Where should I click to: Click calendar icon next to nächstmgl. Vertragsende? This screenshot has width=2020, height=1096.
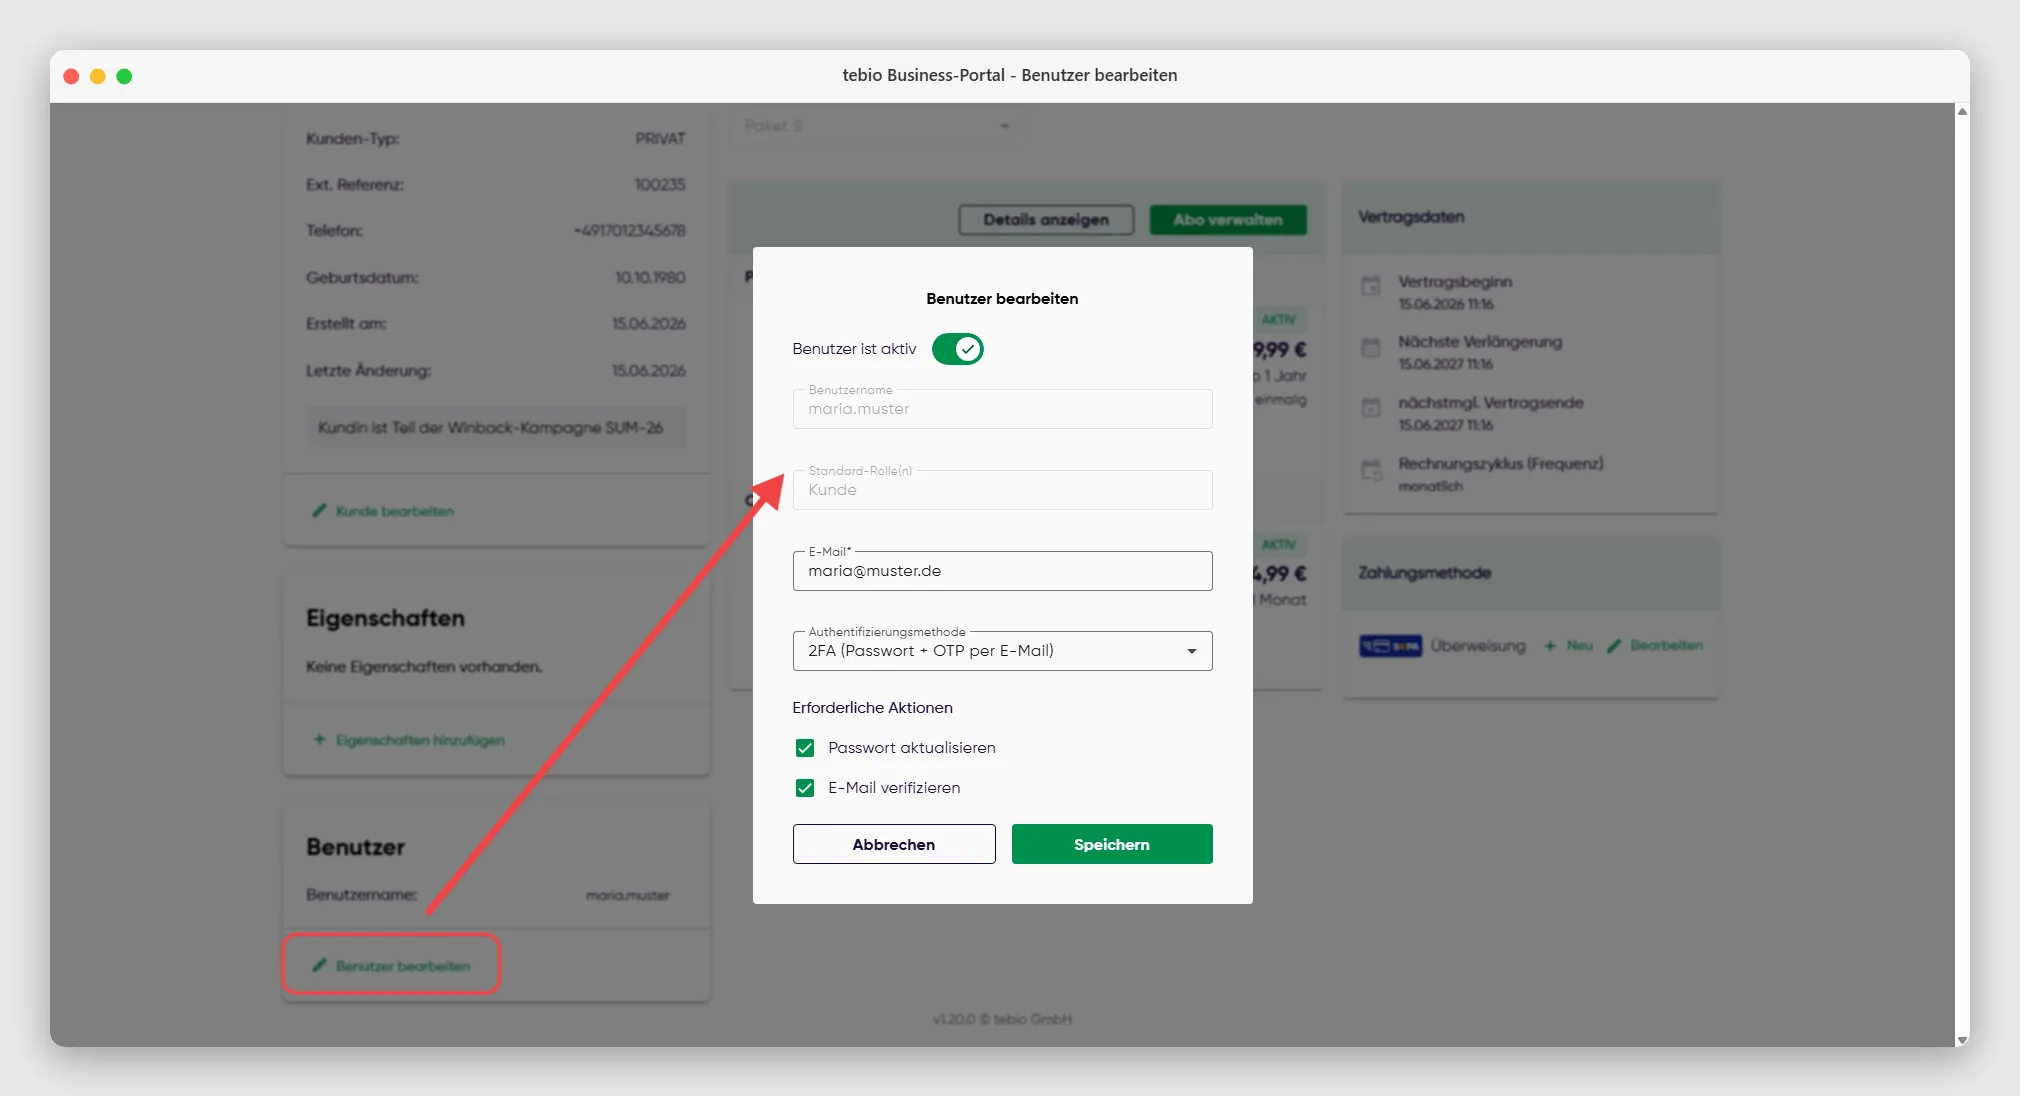pos(1371,407)
